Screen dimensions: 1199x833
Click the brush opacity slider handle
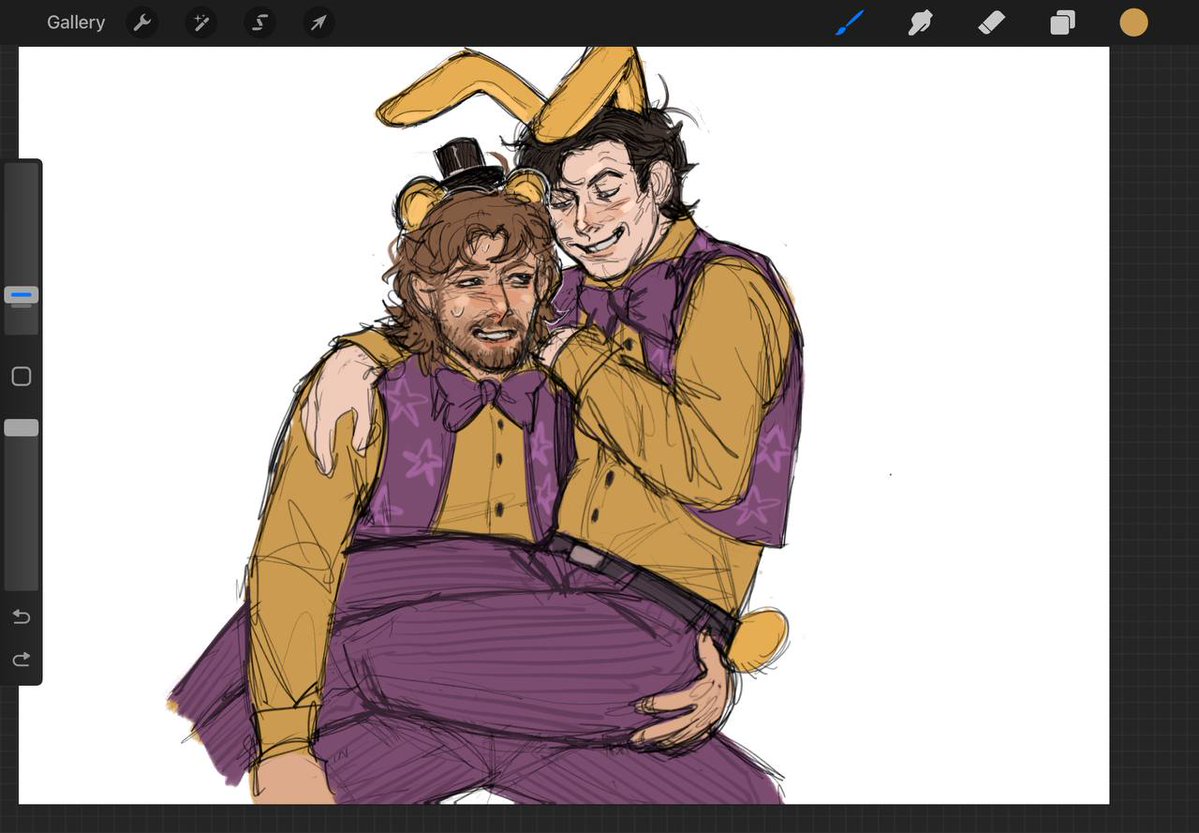(x=21, y=428)
